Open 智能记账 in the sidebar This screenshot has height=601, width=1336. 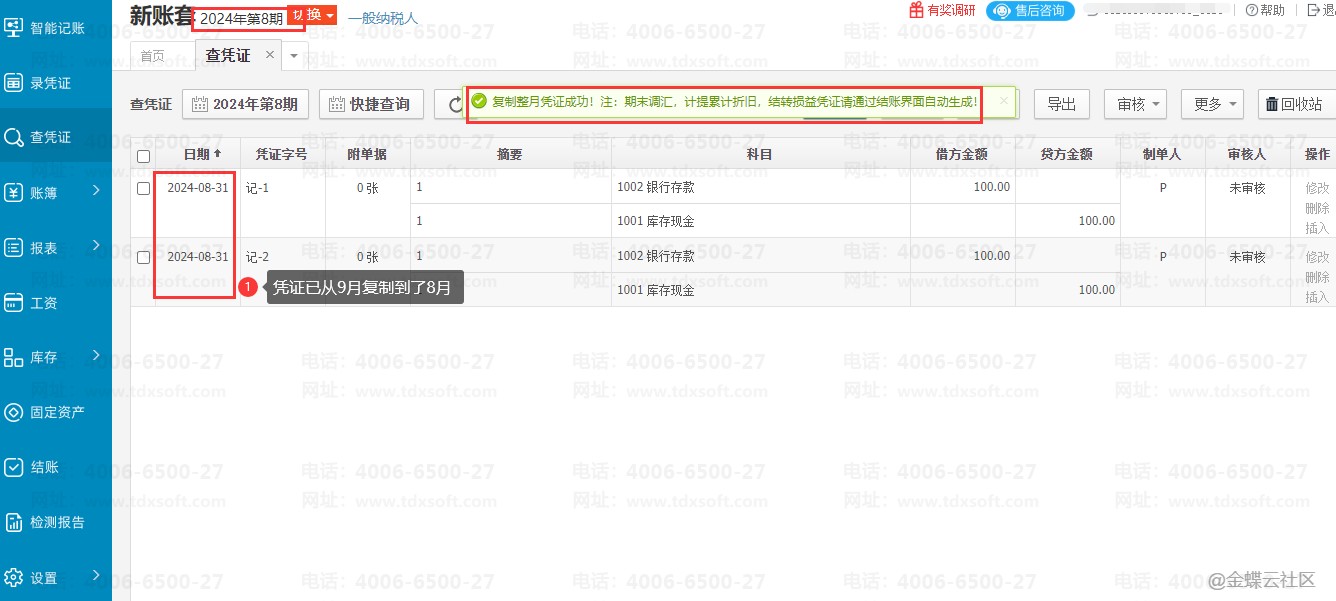click(55, 28)
